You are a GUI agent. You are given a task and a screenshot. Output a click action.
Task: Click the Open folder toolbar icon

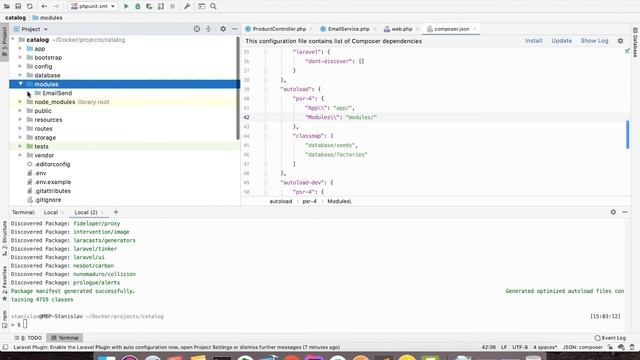7,6
